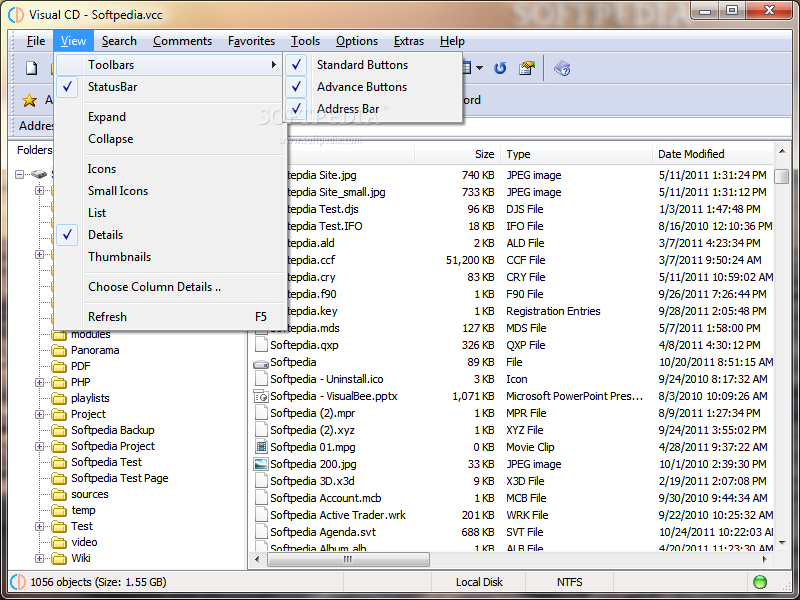Expand the Test folder node

39,526
